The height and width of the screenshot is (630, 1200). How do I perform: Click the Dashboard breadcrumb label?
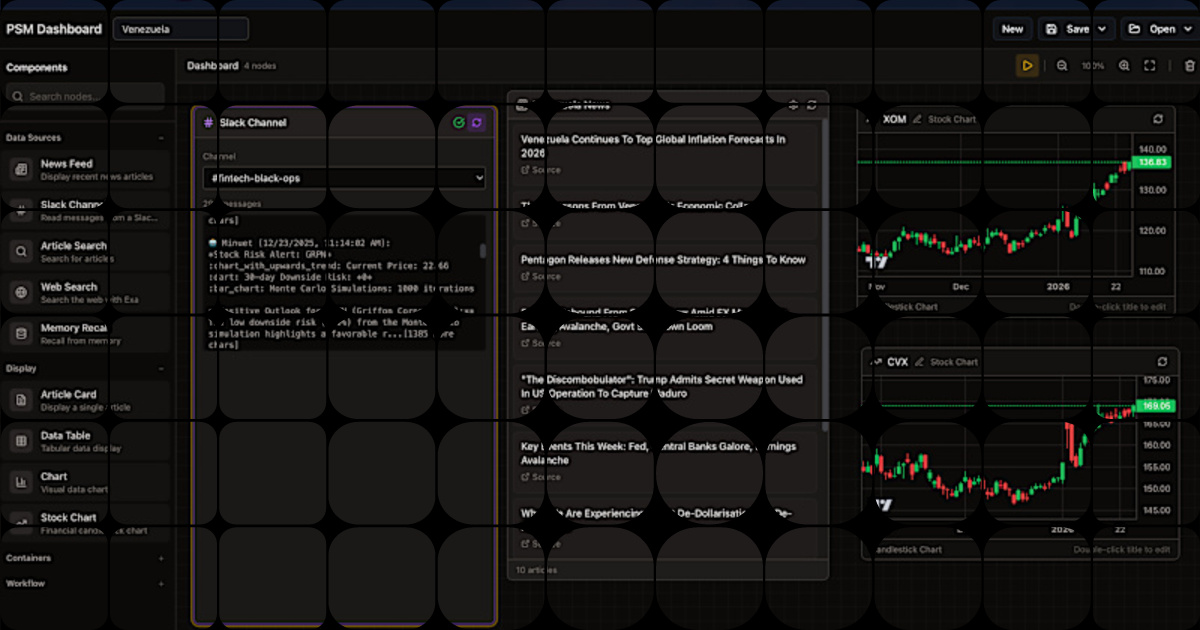click(212, 66)
